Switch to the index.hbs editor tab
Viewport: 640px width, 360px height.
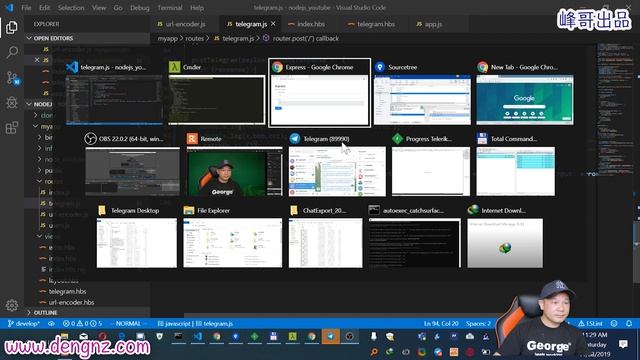tap(311, 24)
